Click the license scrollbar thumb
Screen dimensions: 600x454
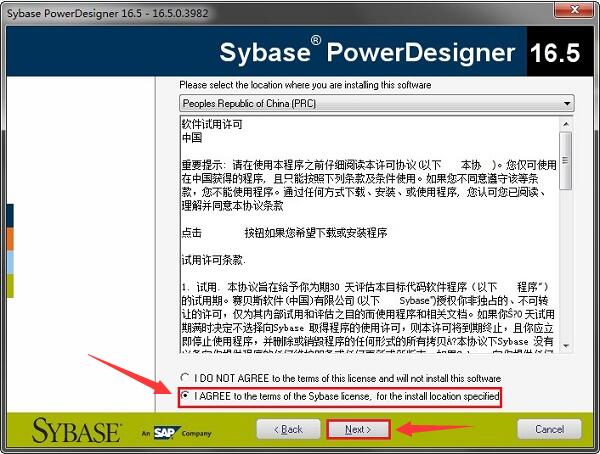pos(566,160)
